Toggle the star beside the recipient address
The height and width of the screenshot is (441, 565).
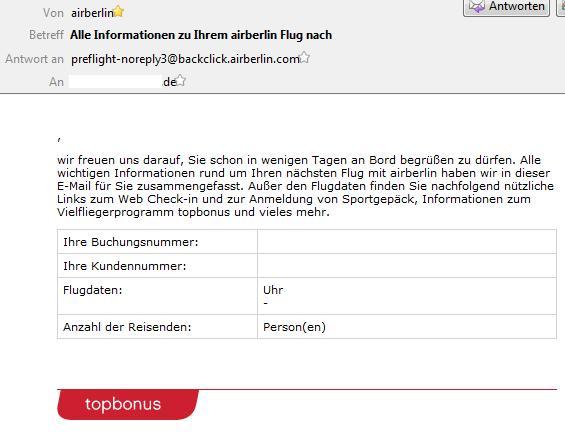pos(180,80)
